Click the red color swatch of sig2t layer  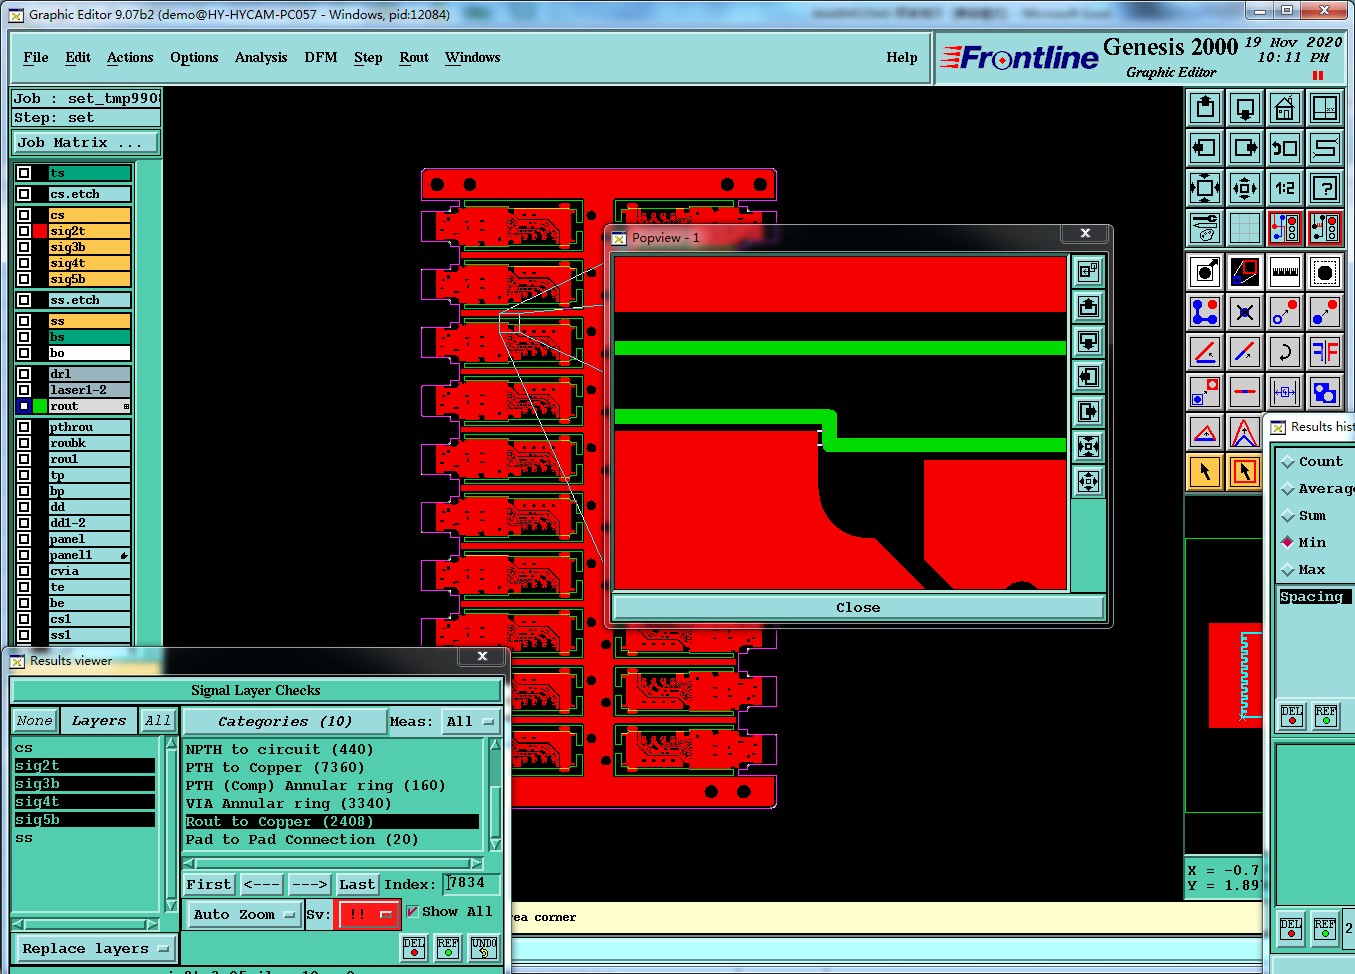pyautogui.click(x=40, y=231)
